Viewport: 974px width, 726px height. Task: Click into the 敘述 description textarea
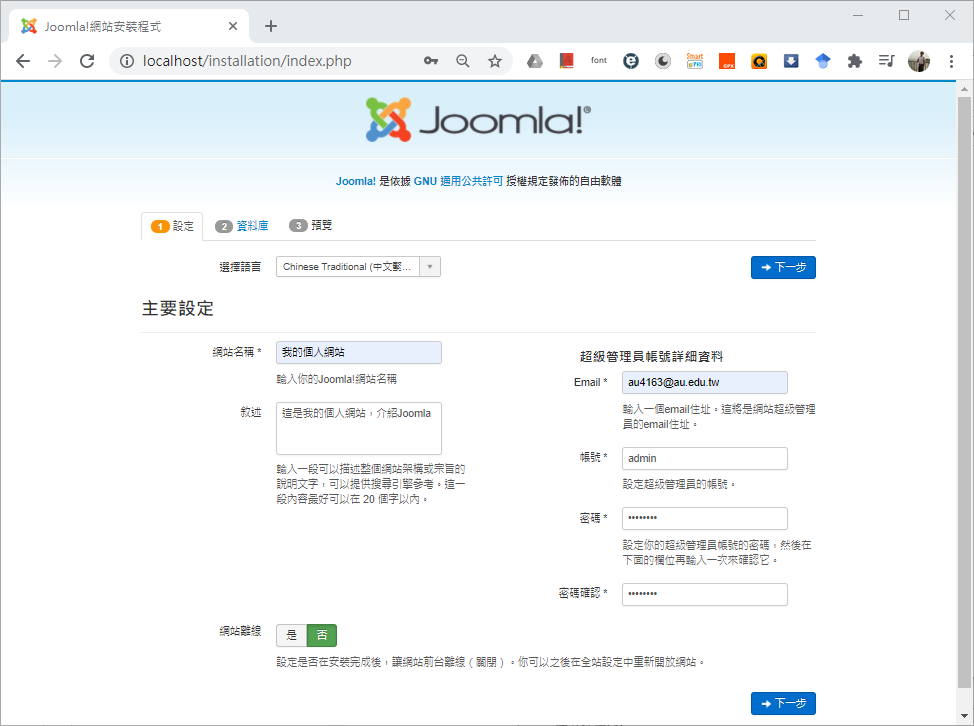pyautogui.click(x=359, y=428)
